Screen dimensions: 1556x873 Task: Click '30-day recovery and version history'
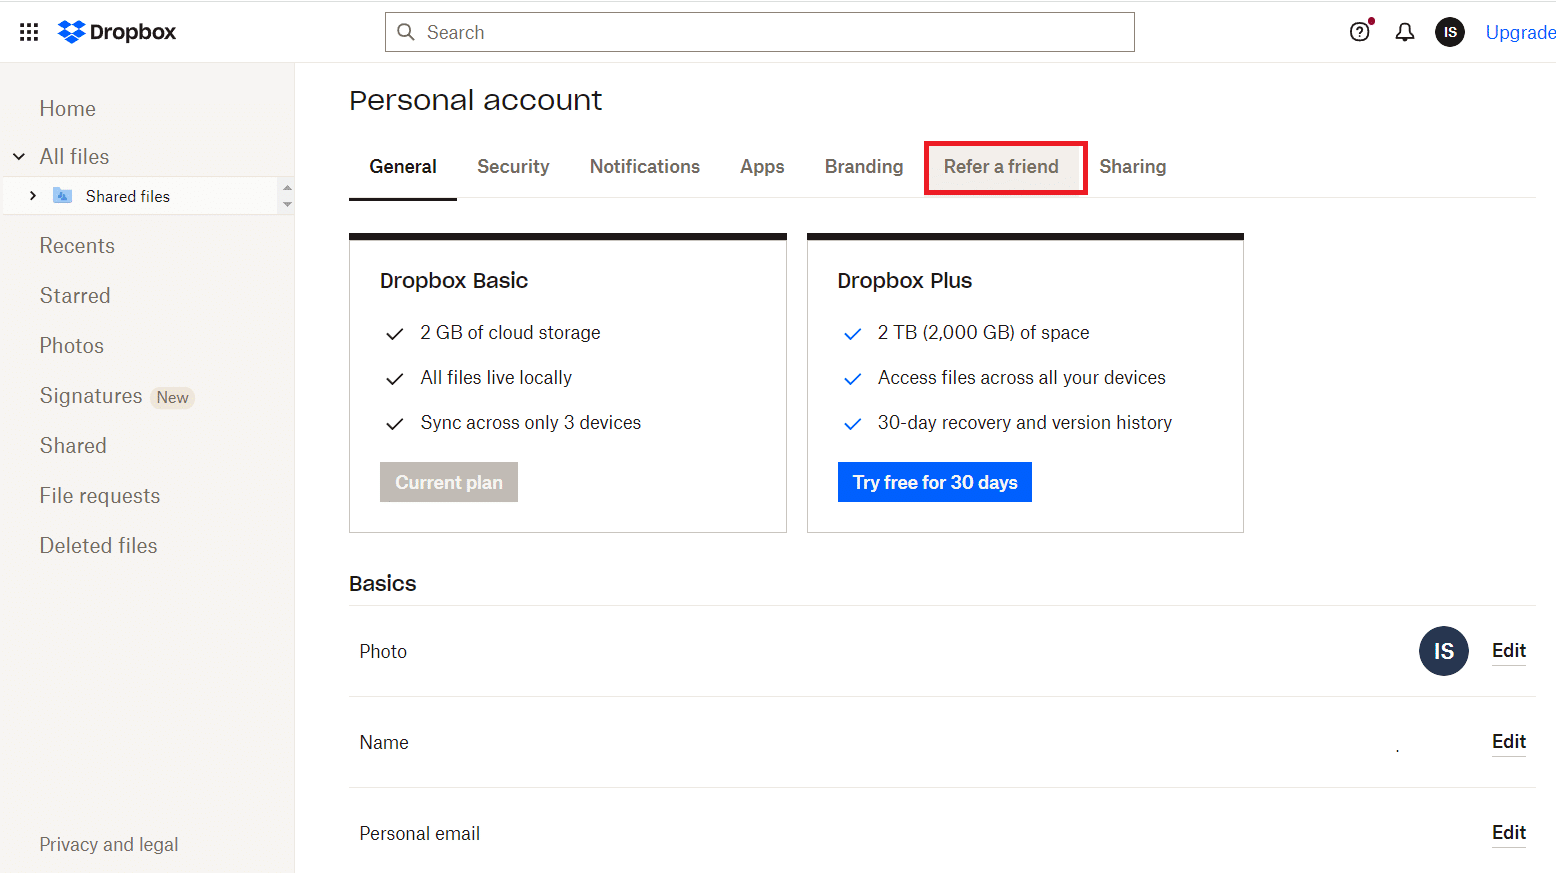1025,423
